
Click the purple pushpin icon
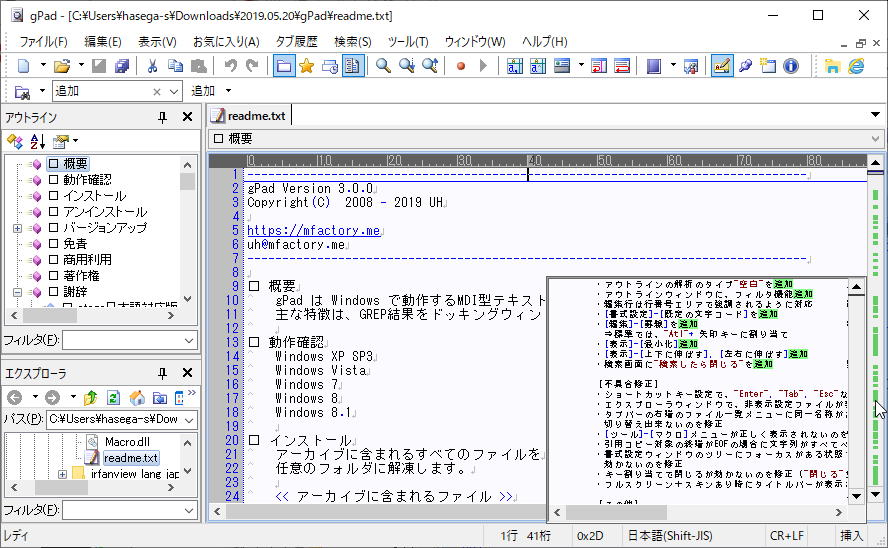pyautogui.click(x=745, y=66)
